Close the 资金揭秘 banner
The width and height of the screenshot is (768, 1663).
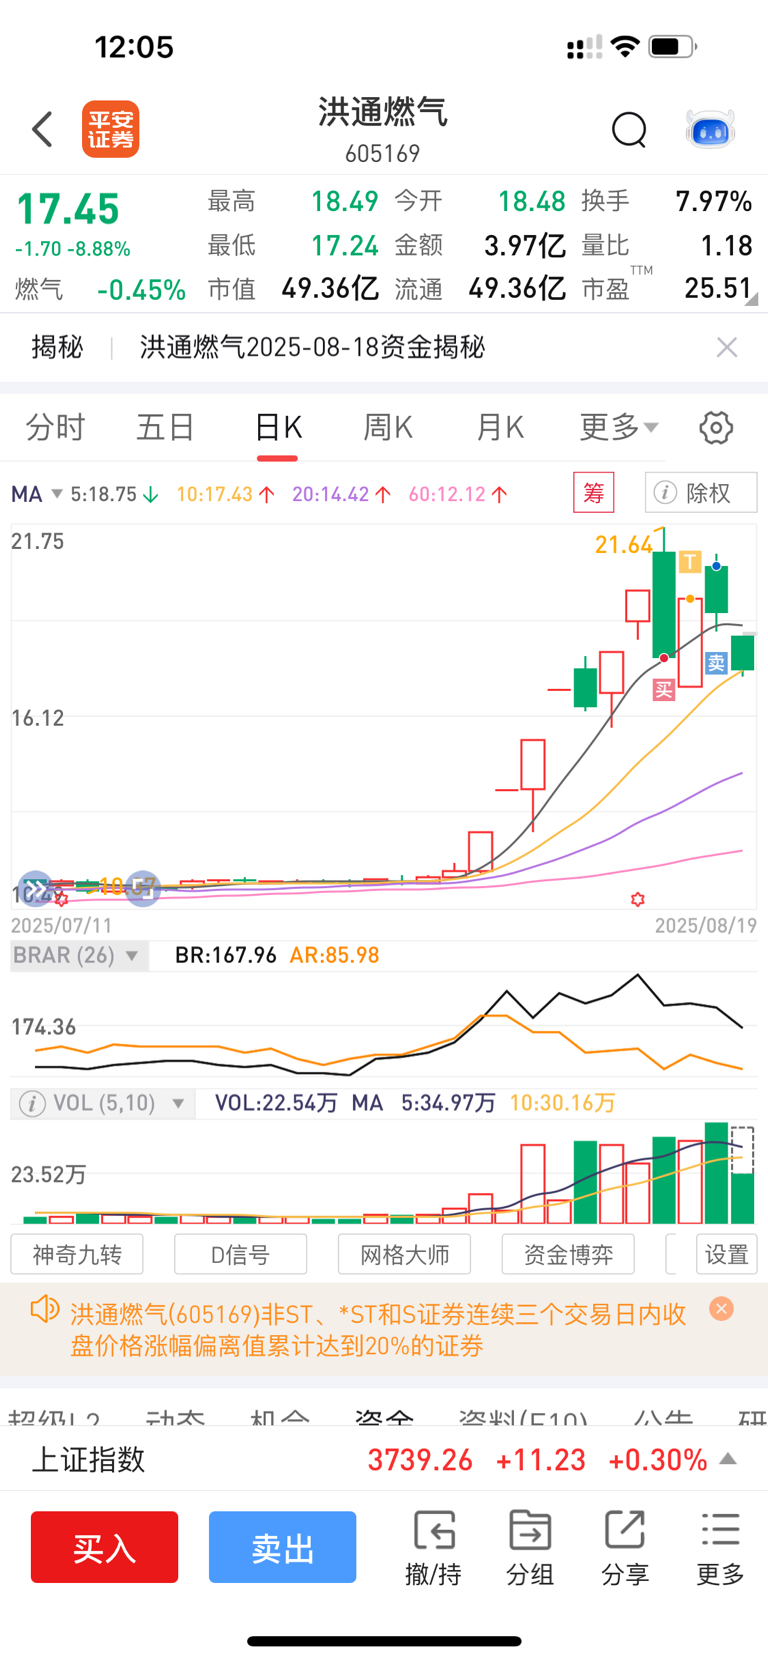[x=727, y=347]
